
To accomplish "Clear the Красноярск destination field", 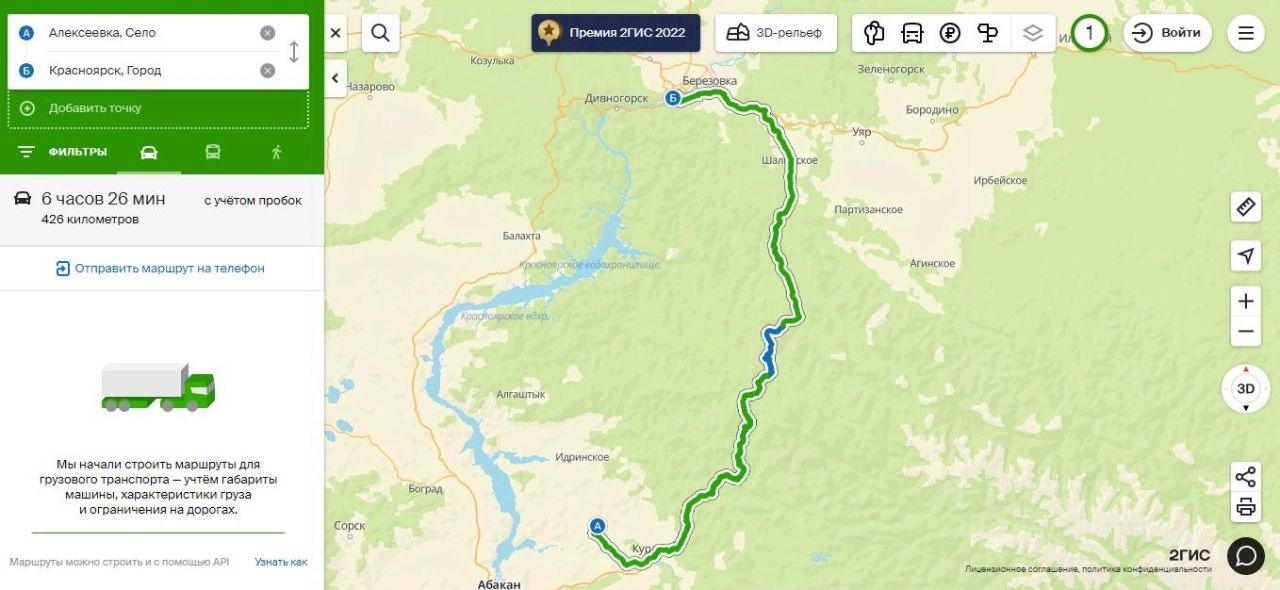I will [x=267, y=70].
